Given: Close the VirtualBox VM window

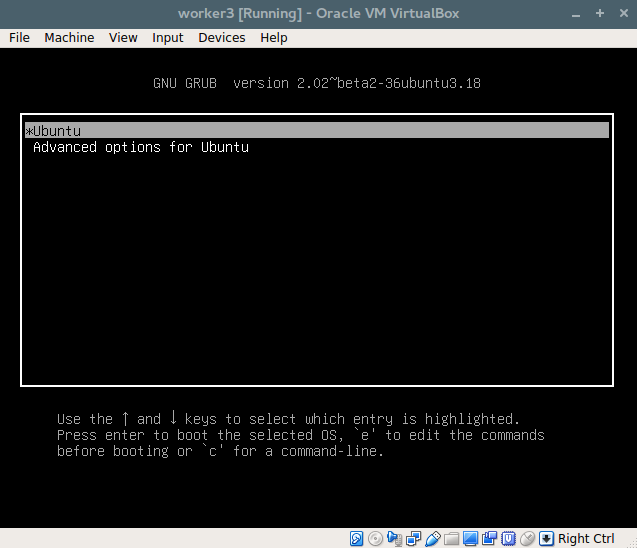Looking at the screenshot, I should tap(624, 13).
